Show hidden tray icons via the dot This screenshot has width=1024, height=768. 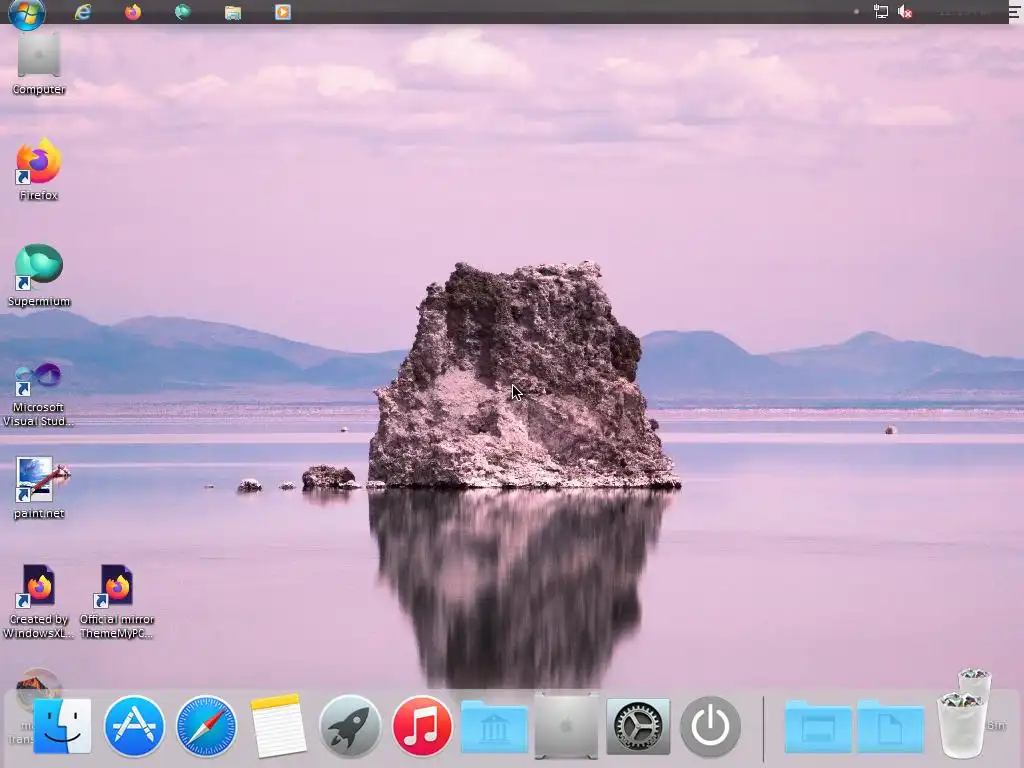[x=856, y=12]
